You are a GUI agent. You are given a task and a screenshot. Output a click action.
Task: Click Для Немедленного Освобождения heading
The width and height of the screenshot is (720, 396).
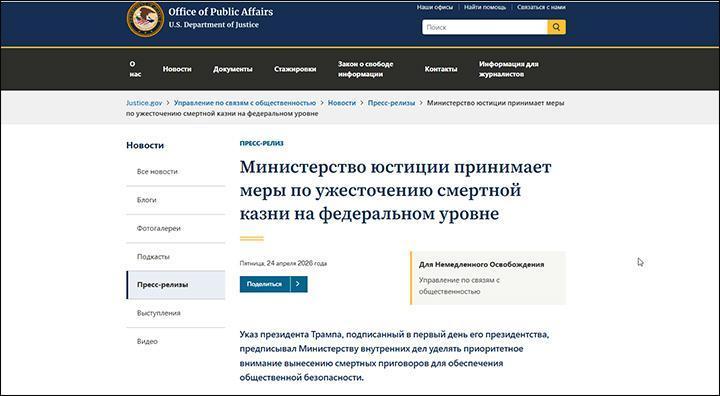tap(481, 265)
